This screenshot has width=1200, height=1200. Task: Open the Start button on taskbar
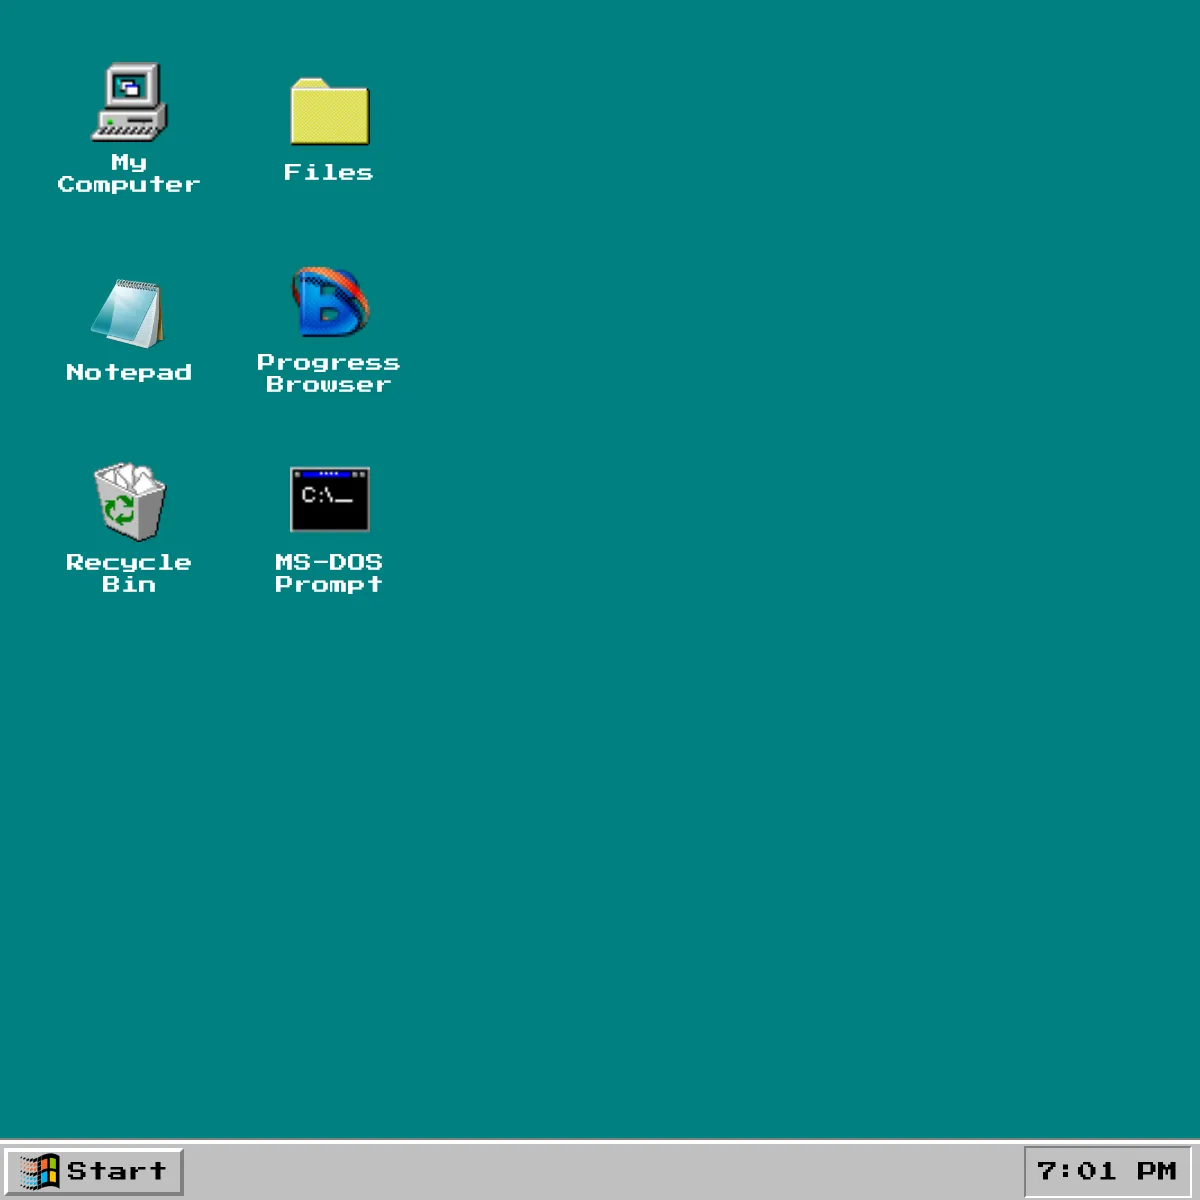pos(94,1171)
